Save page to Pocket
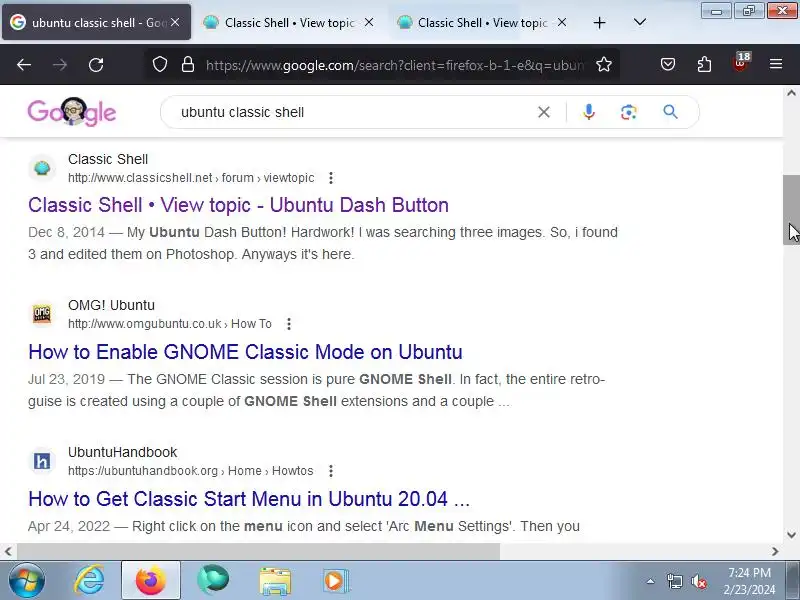Viewport: 800px width, 600px height. coord(668,65)
